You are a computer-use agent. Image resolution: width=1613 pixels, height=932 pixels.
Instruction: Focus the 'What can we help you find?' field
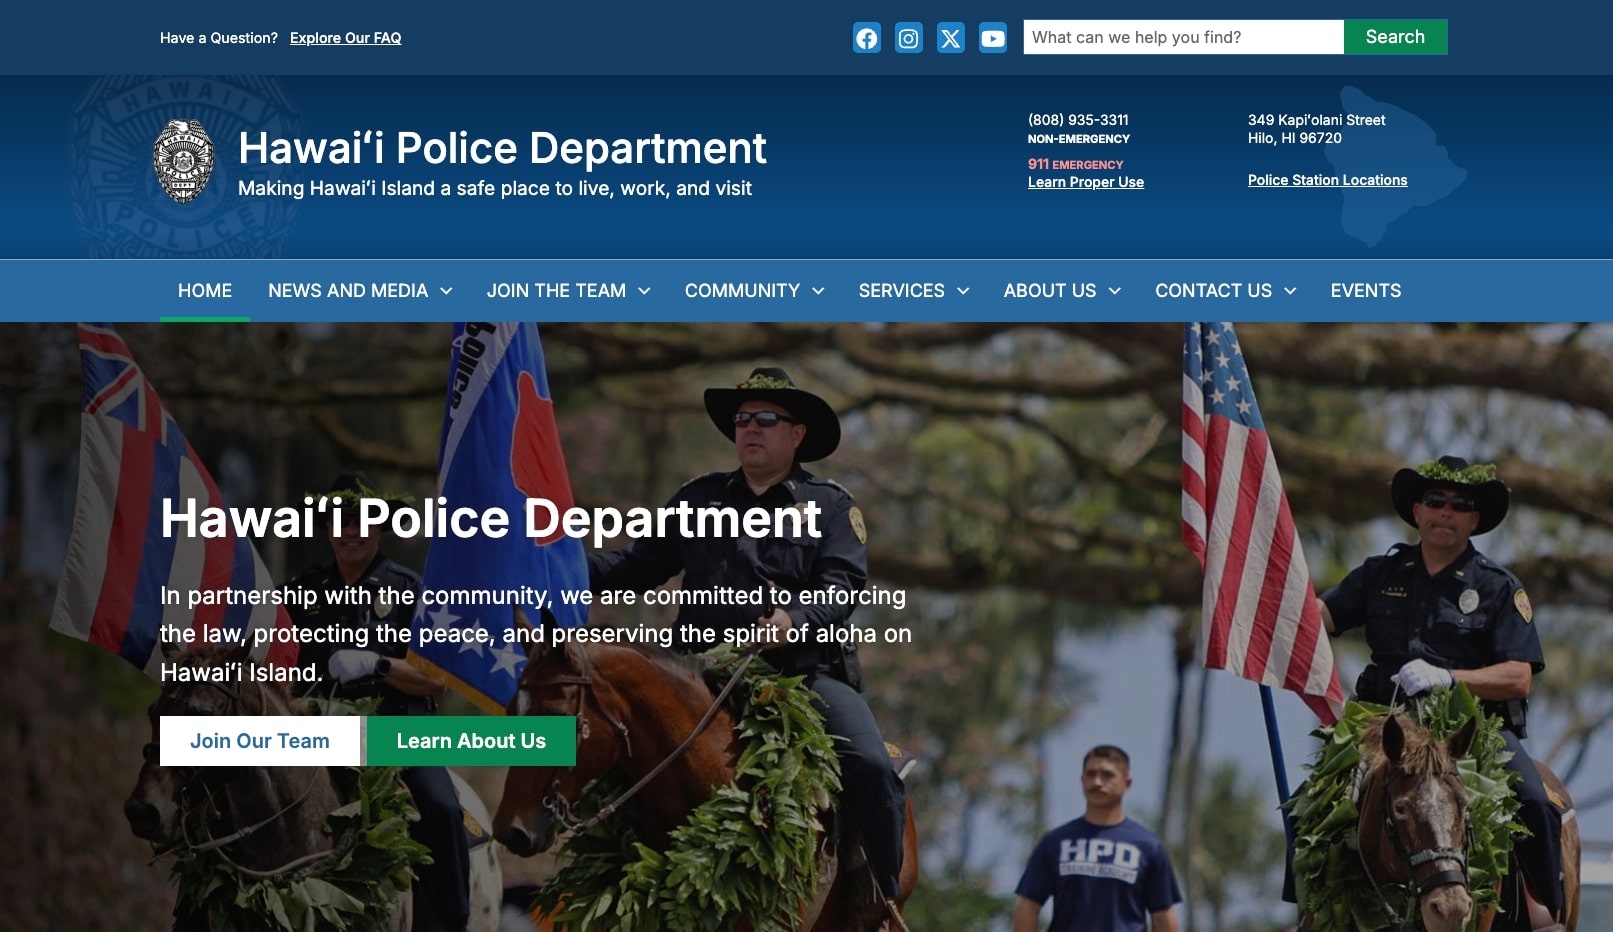tap(1182, 37)
